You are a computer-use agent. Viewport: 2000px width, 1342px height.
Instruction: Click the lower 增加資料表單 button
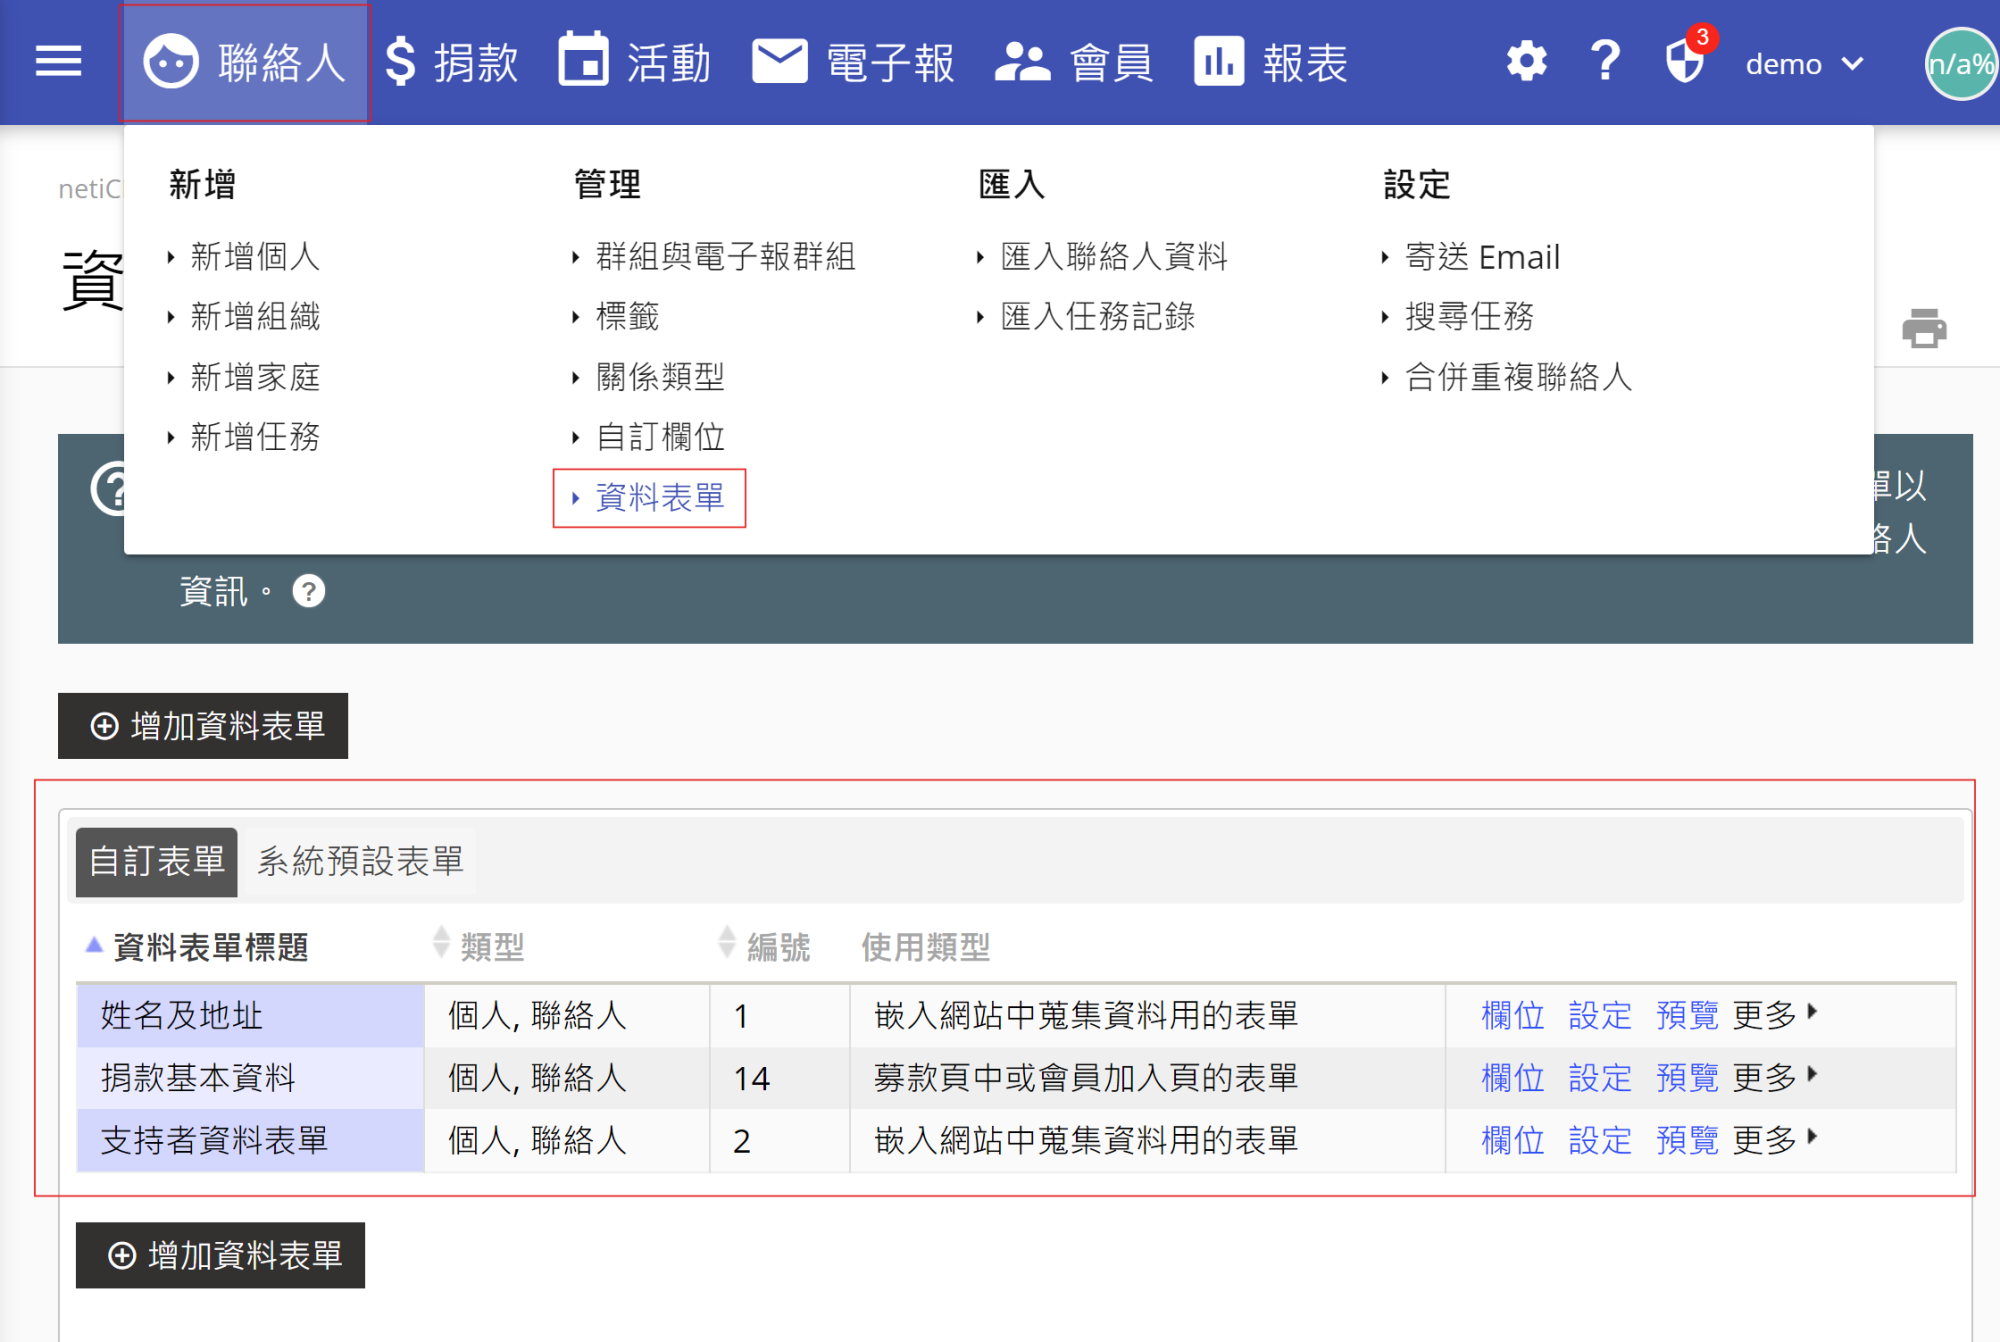220,1255
